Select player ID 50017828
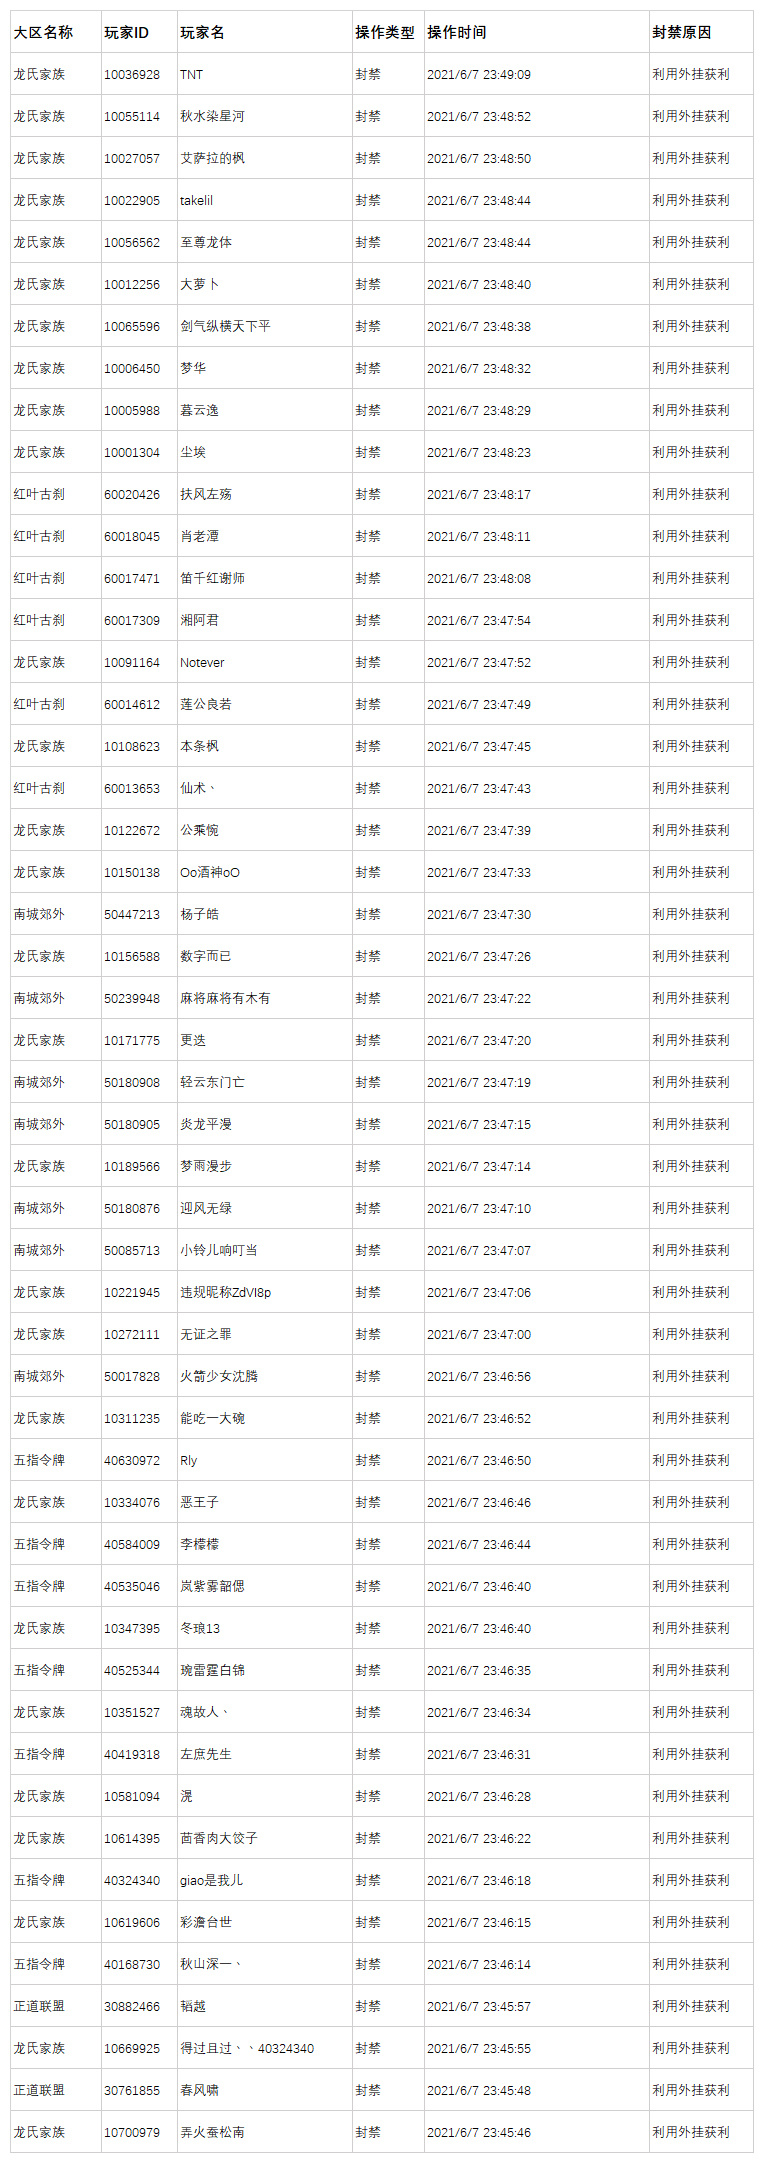The width and height of the screenshot is (764, 2163). tap(132, 1376)
